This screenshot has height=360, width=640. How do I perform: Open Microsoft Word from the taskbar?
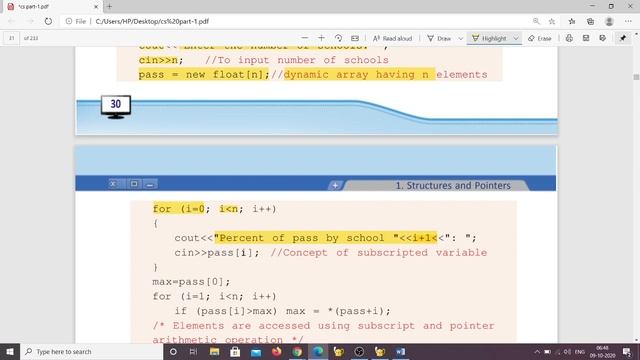[x=400, y=351]
